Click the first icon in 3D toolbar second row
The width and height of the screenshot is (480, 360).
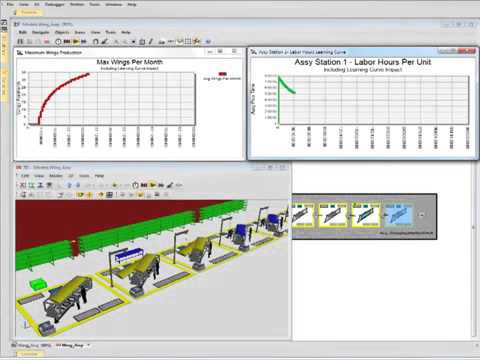pyautogui.click(x=23, y=195)
